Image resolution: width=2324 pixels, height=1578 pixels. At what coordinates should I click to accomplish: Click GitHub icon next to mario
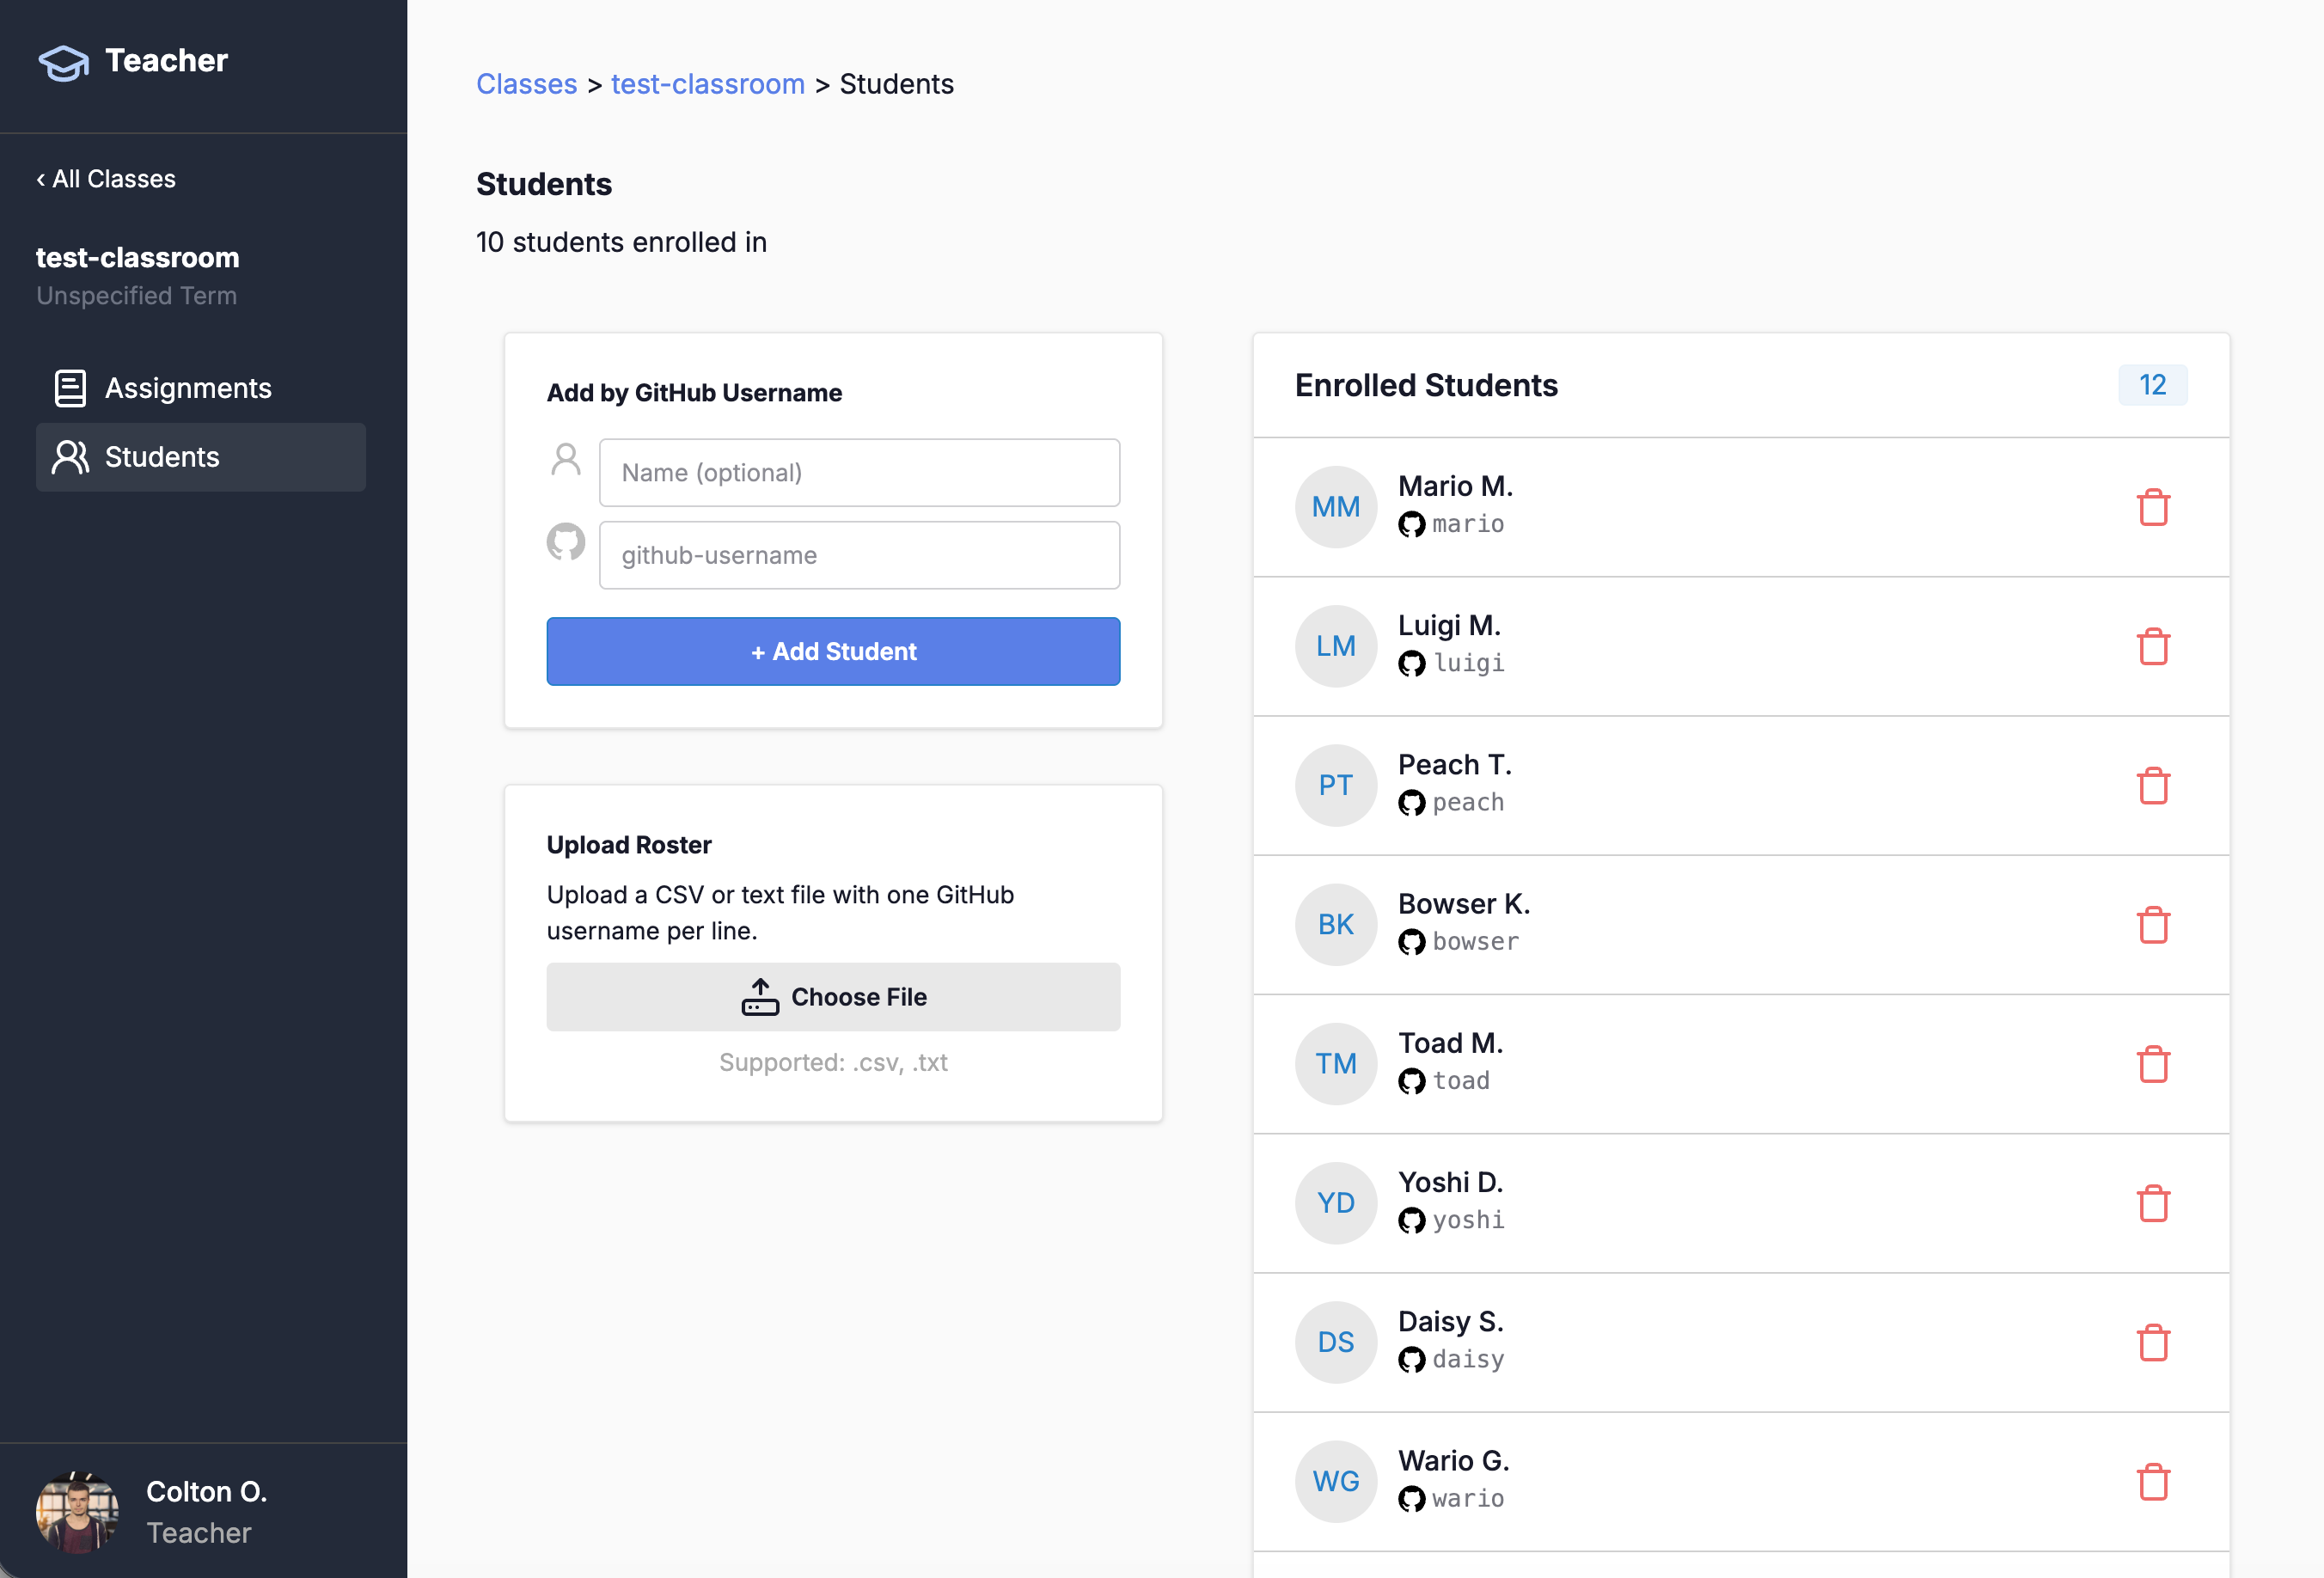tap(1411, 524)
